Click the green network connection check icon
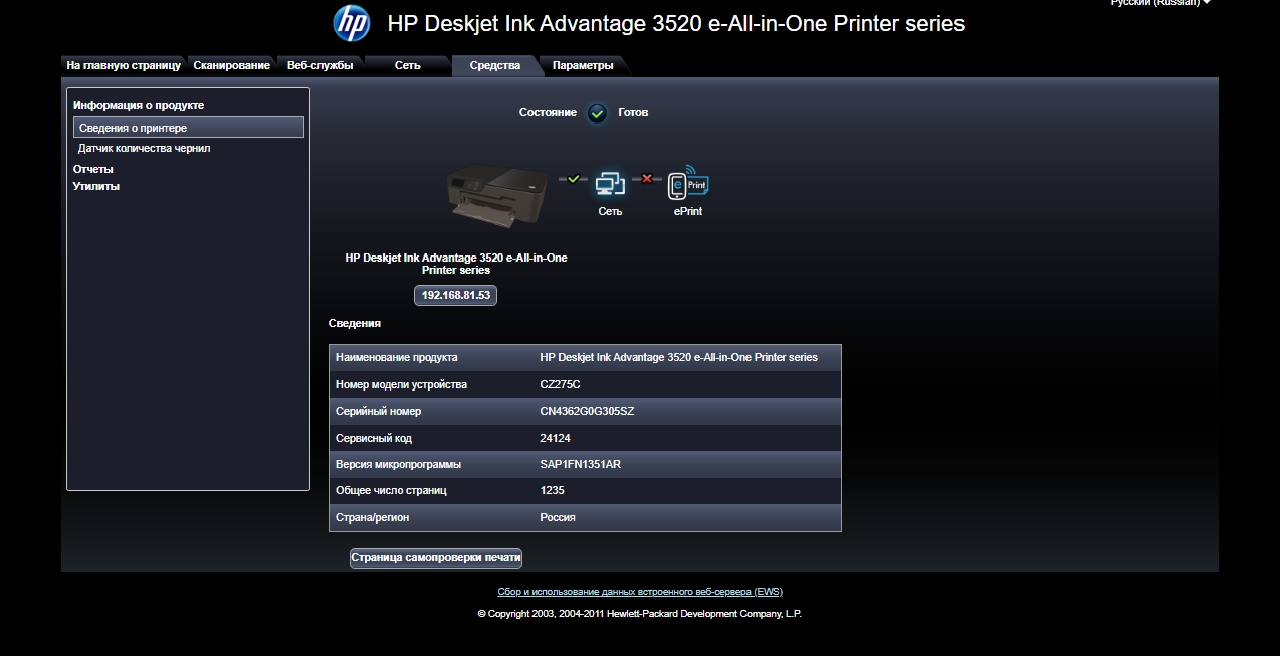Image resolution: width=1280 pixels, height=656 pixels. [x=573, y=179]
